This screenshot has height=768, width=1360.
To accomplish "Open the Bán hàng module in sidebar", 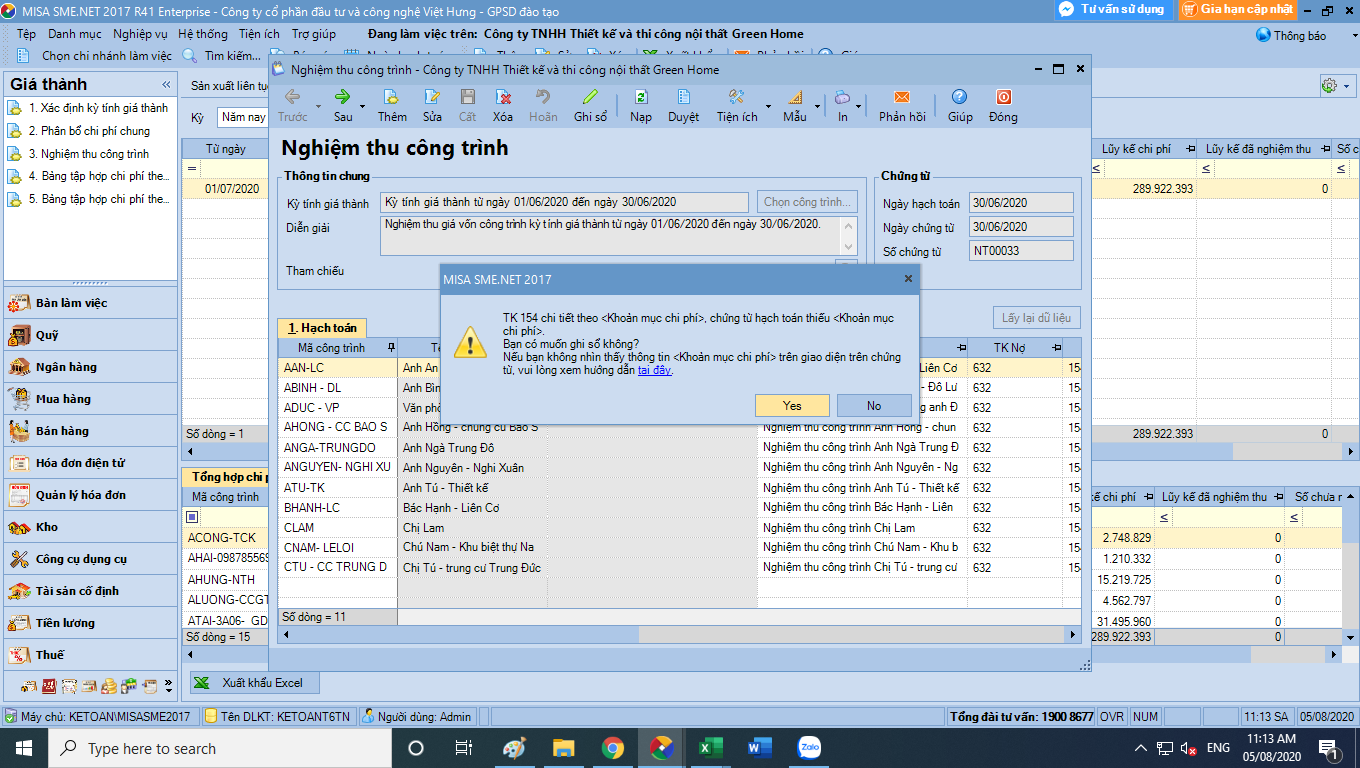I will 90,431.
